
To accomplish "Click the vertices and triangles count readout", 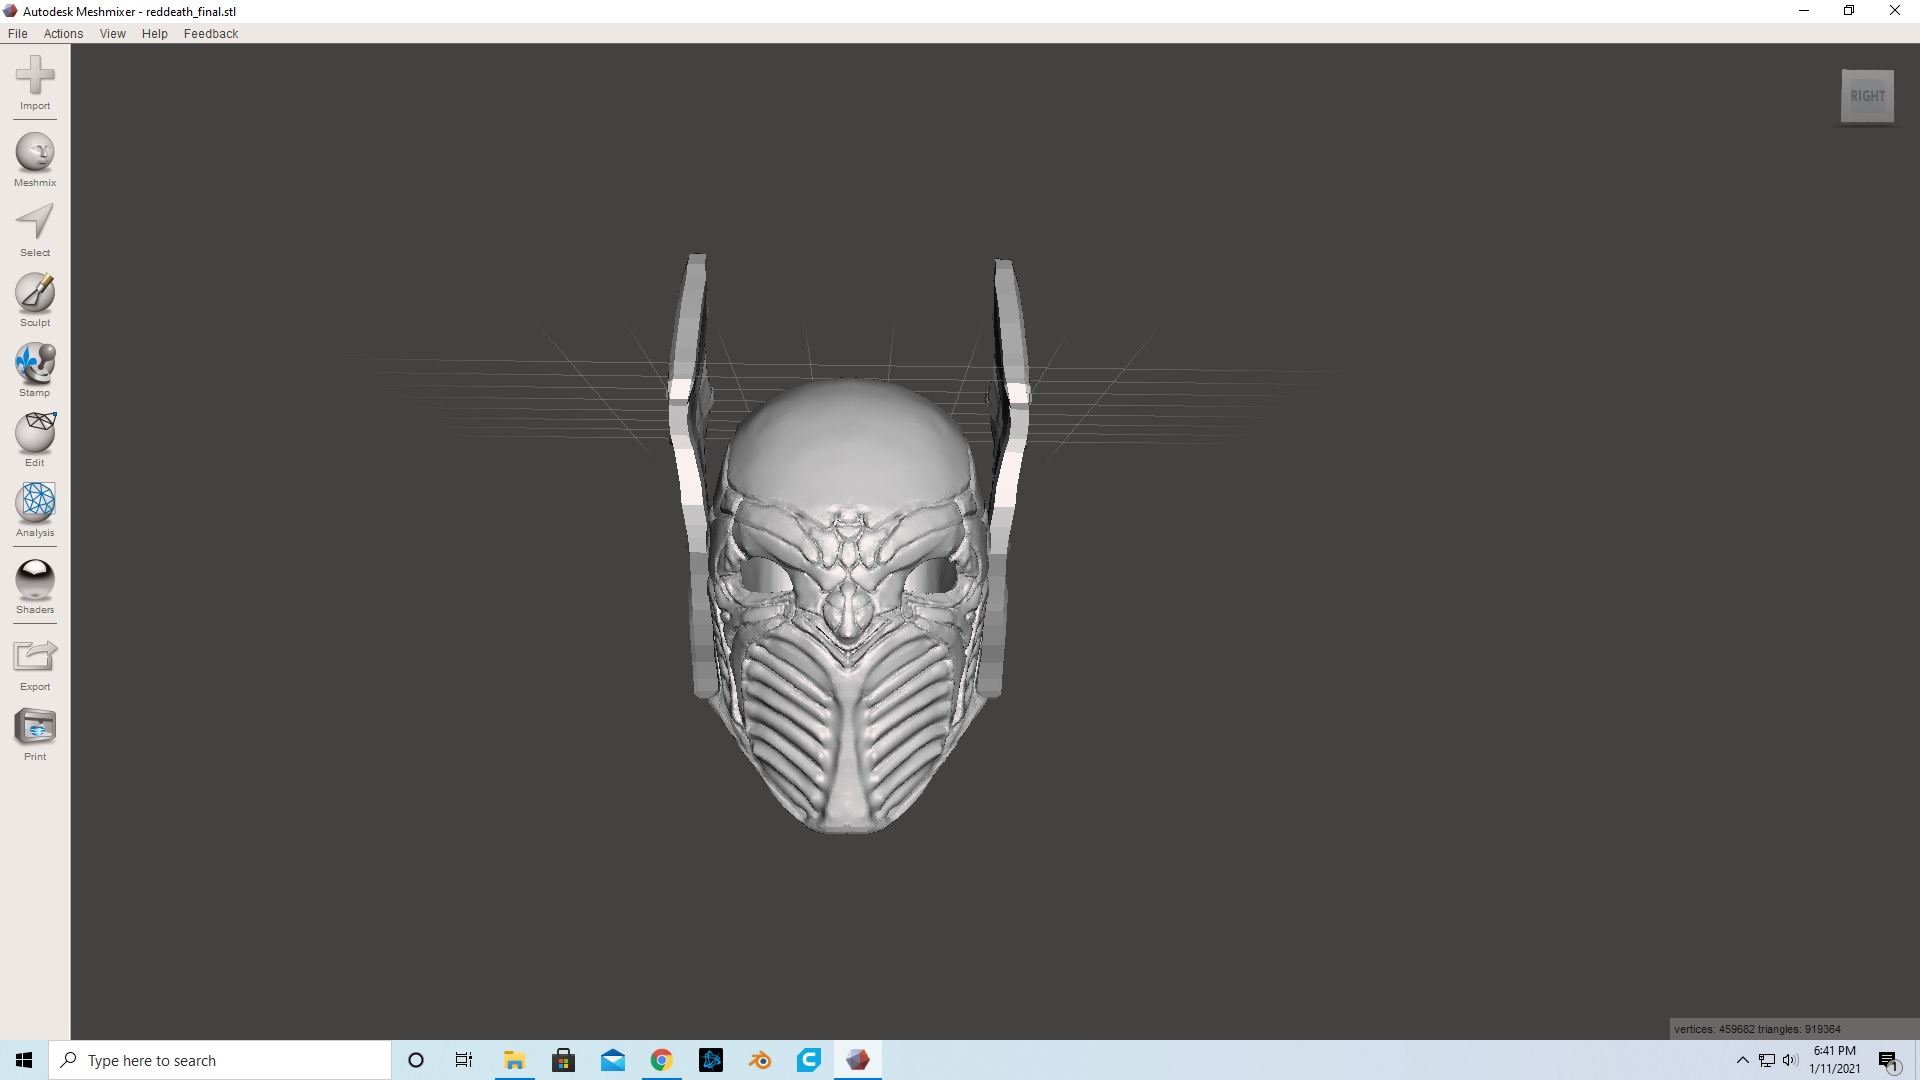I will (1757, 1029).
